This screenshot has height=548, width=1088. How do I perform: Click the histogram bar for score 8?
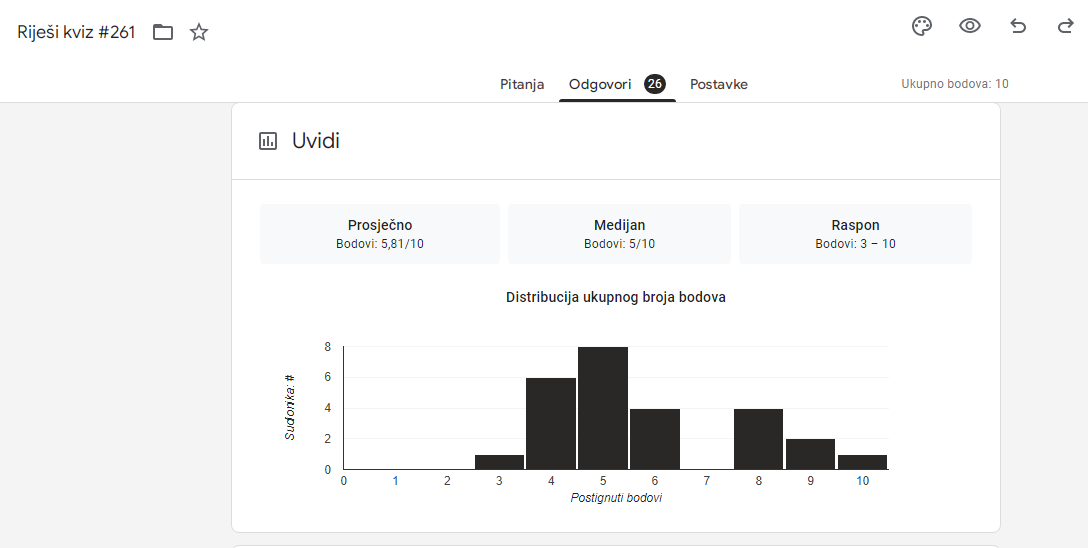click(x=758, y=439)
